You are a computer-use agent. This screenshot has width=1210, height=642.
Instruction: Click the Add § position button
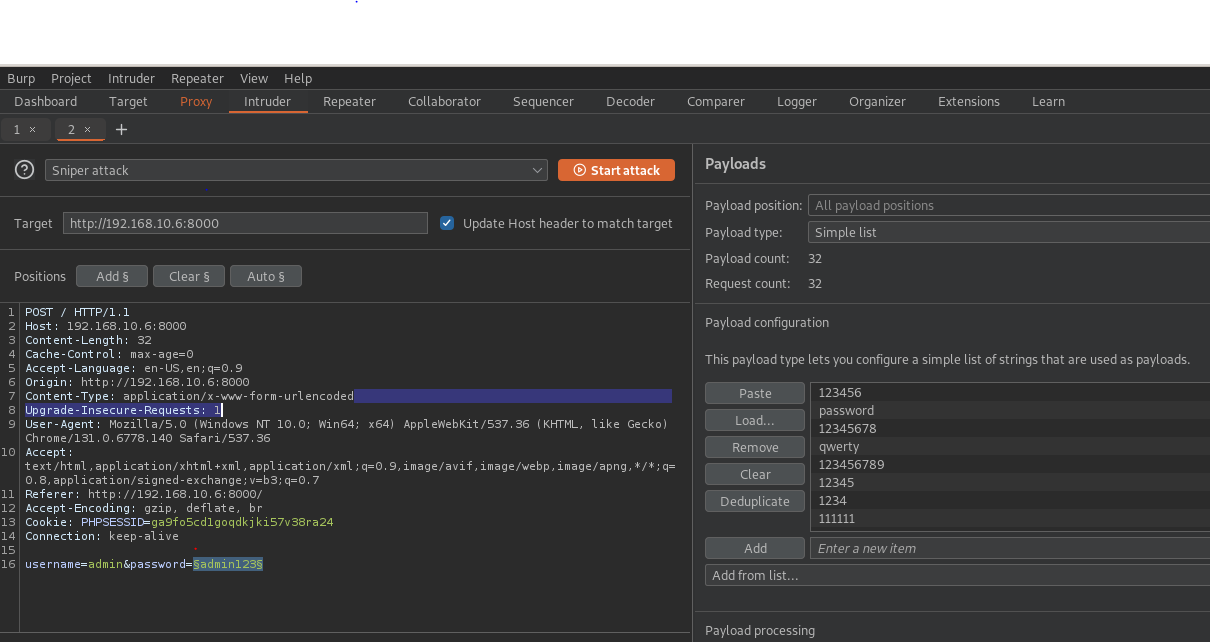point(112,276)
